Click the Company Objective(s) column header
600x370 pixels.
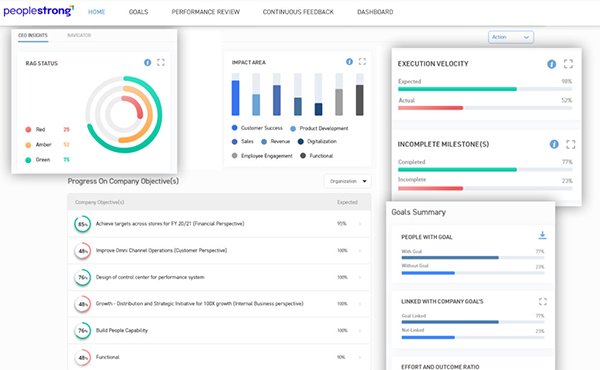(x=99, y=202)
